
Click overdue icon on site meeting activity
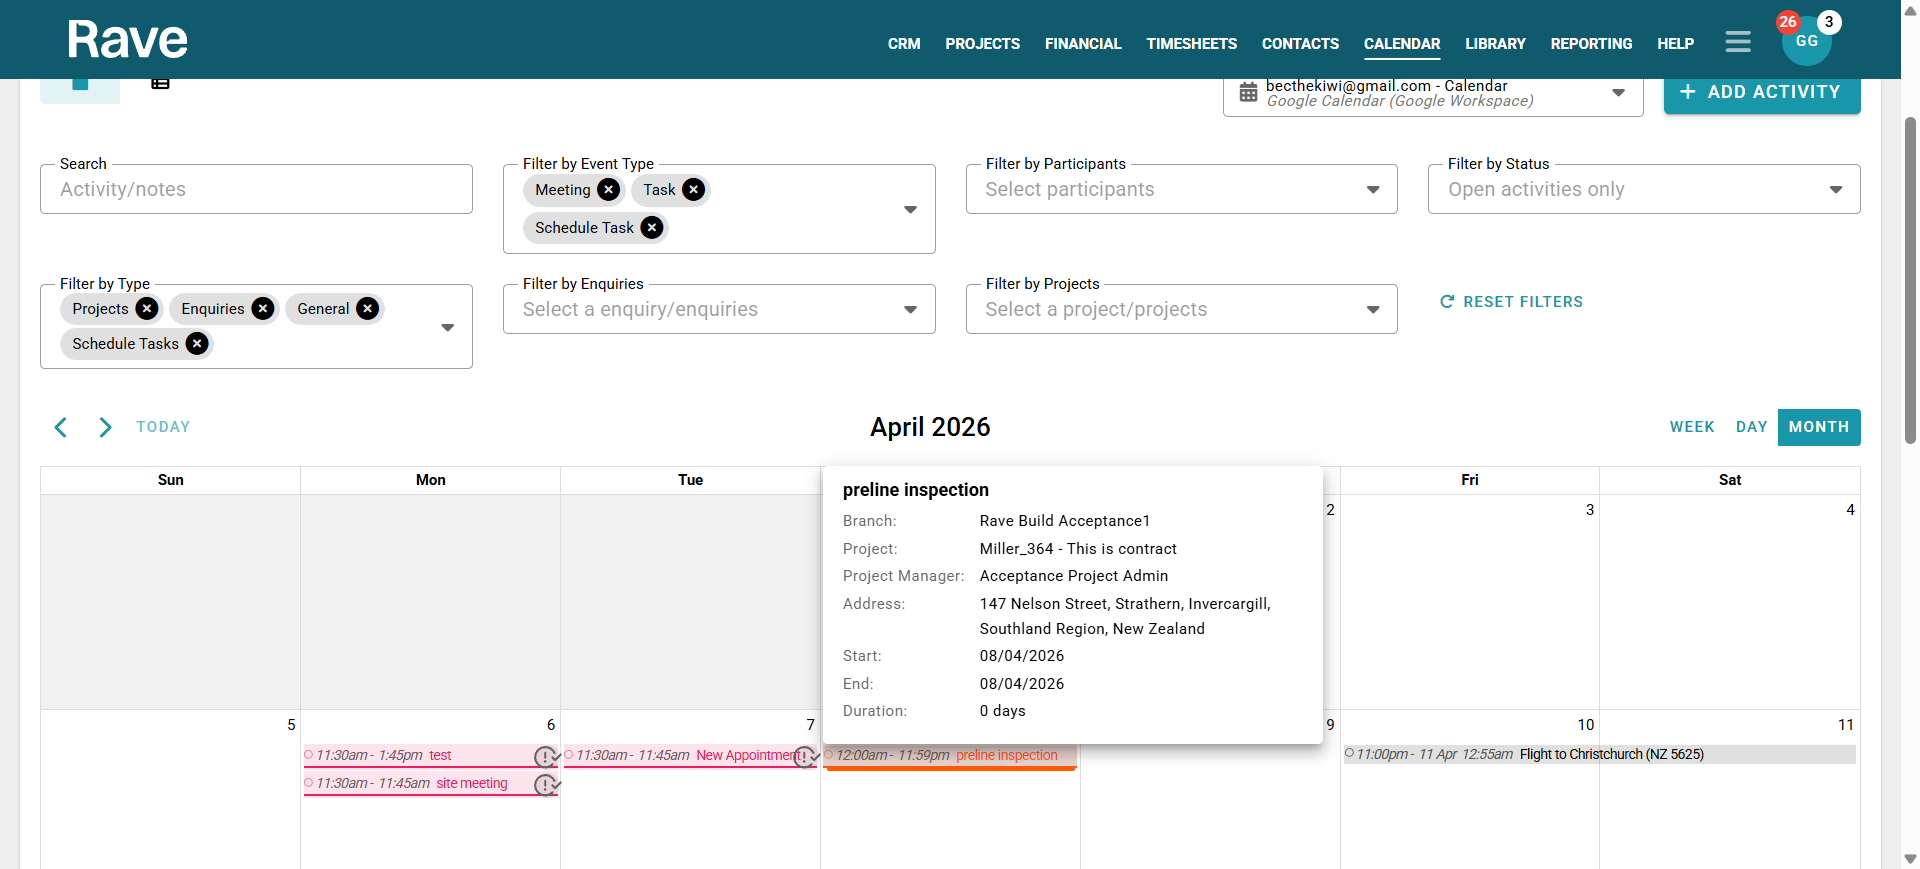click(x=546, y=785)
